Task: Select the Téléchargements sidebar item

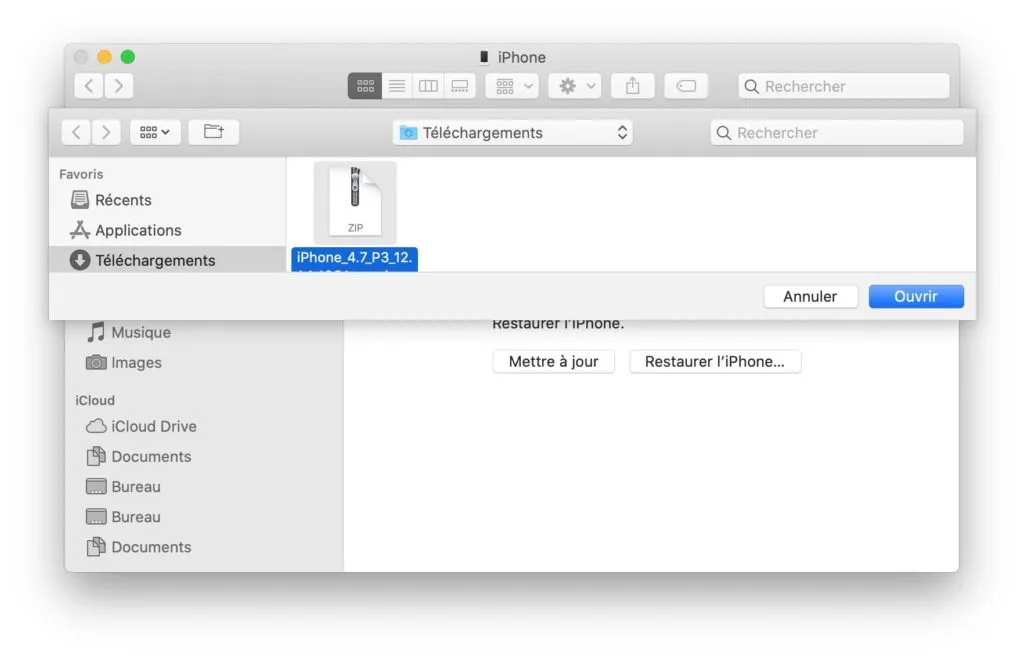Action: pyautogui.click(x=155, y=260)
